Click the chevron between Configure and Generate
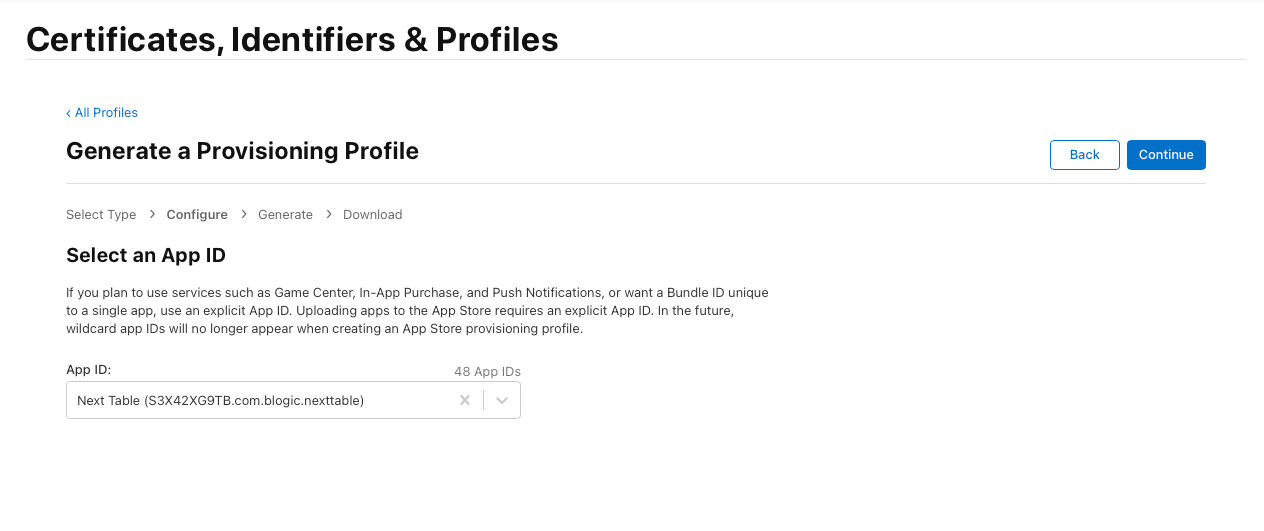Viewport: 1264px width, 531px height. (243, 214)
